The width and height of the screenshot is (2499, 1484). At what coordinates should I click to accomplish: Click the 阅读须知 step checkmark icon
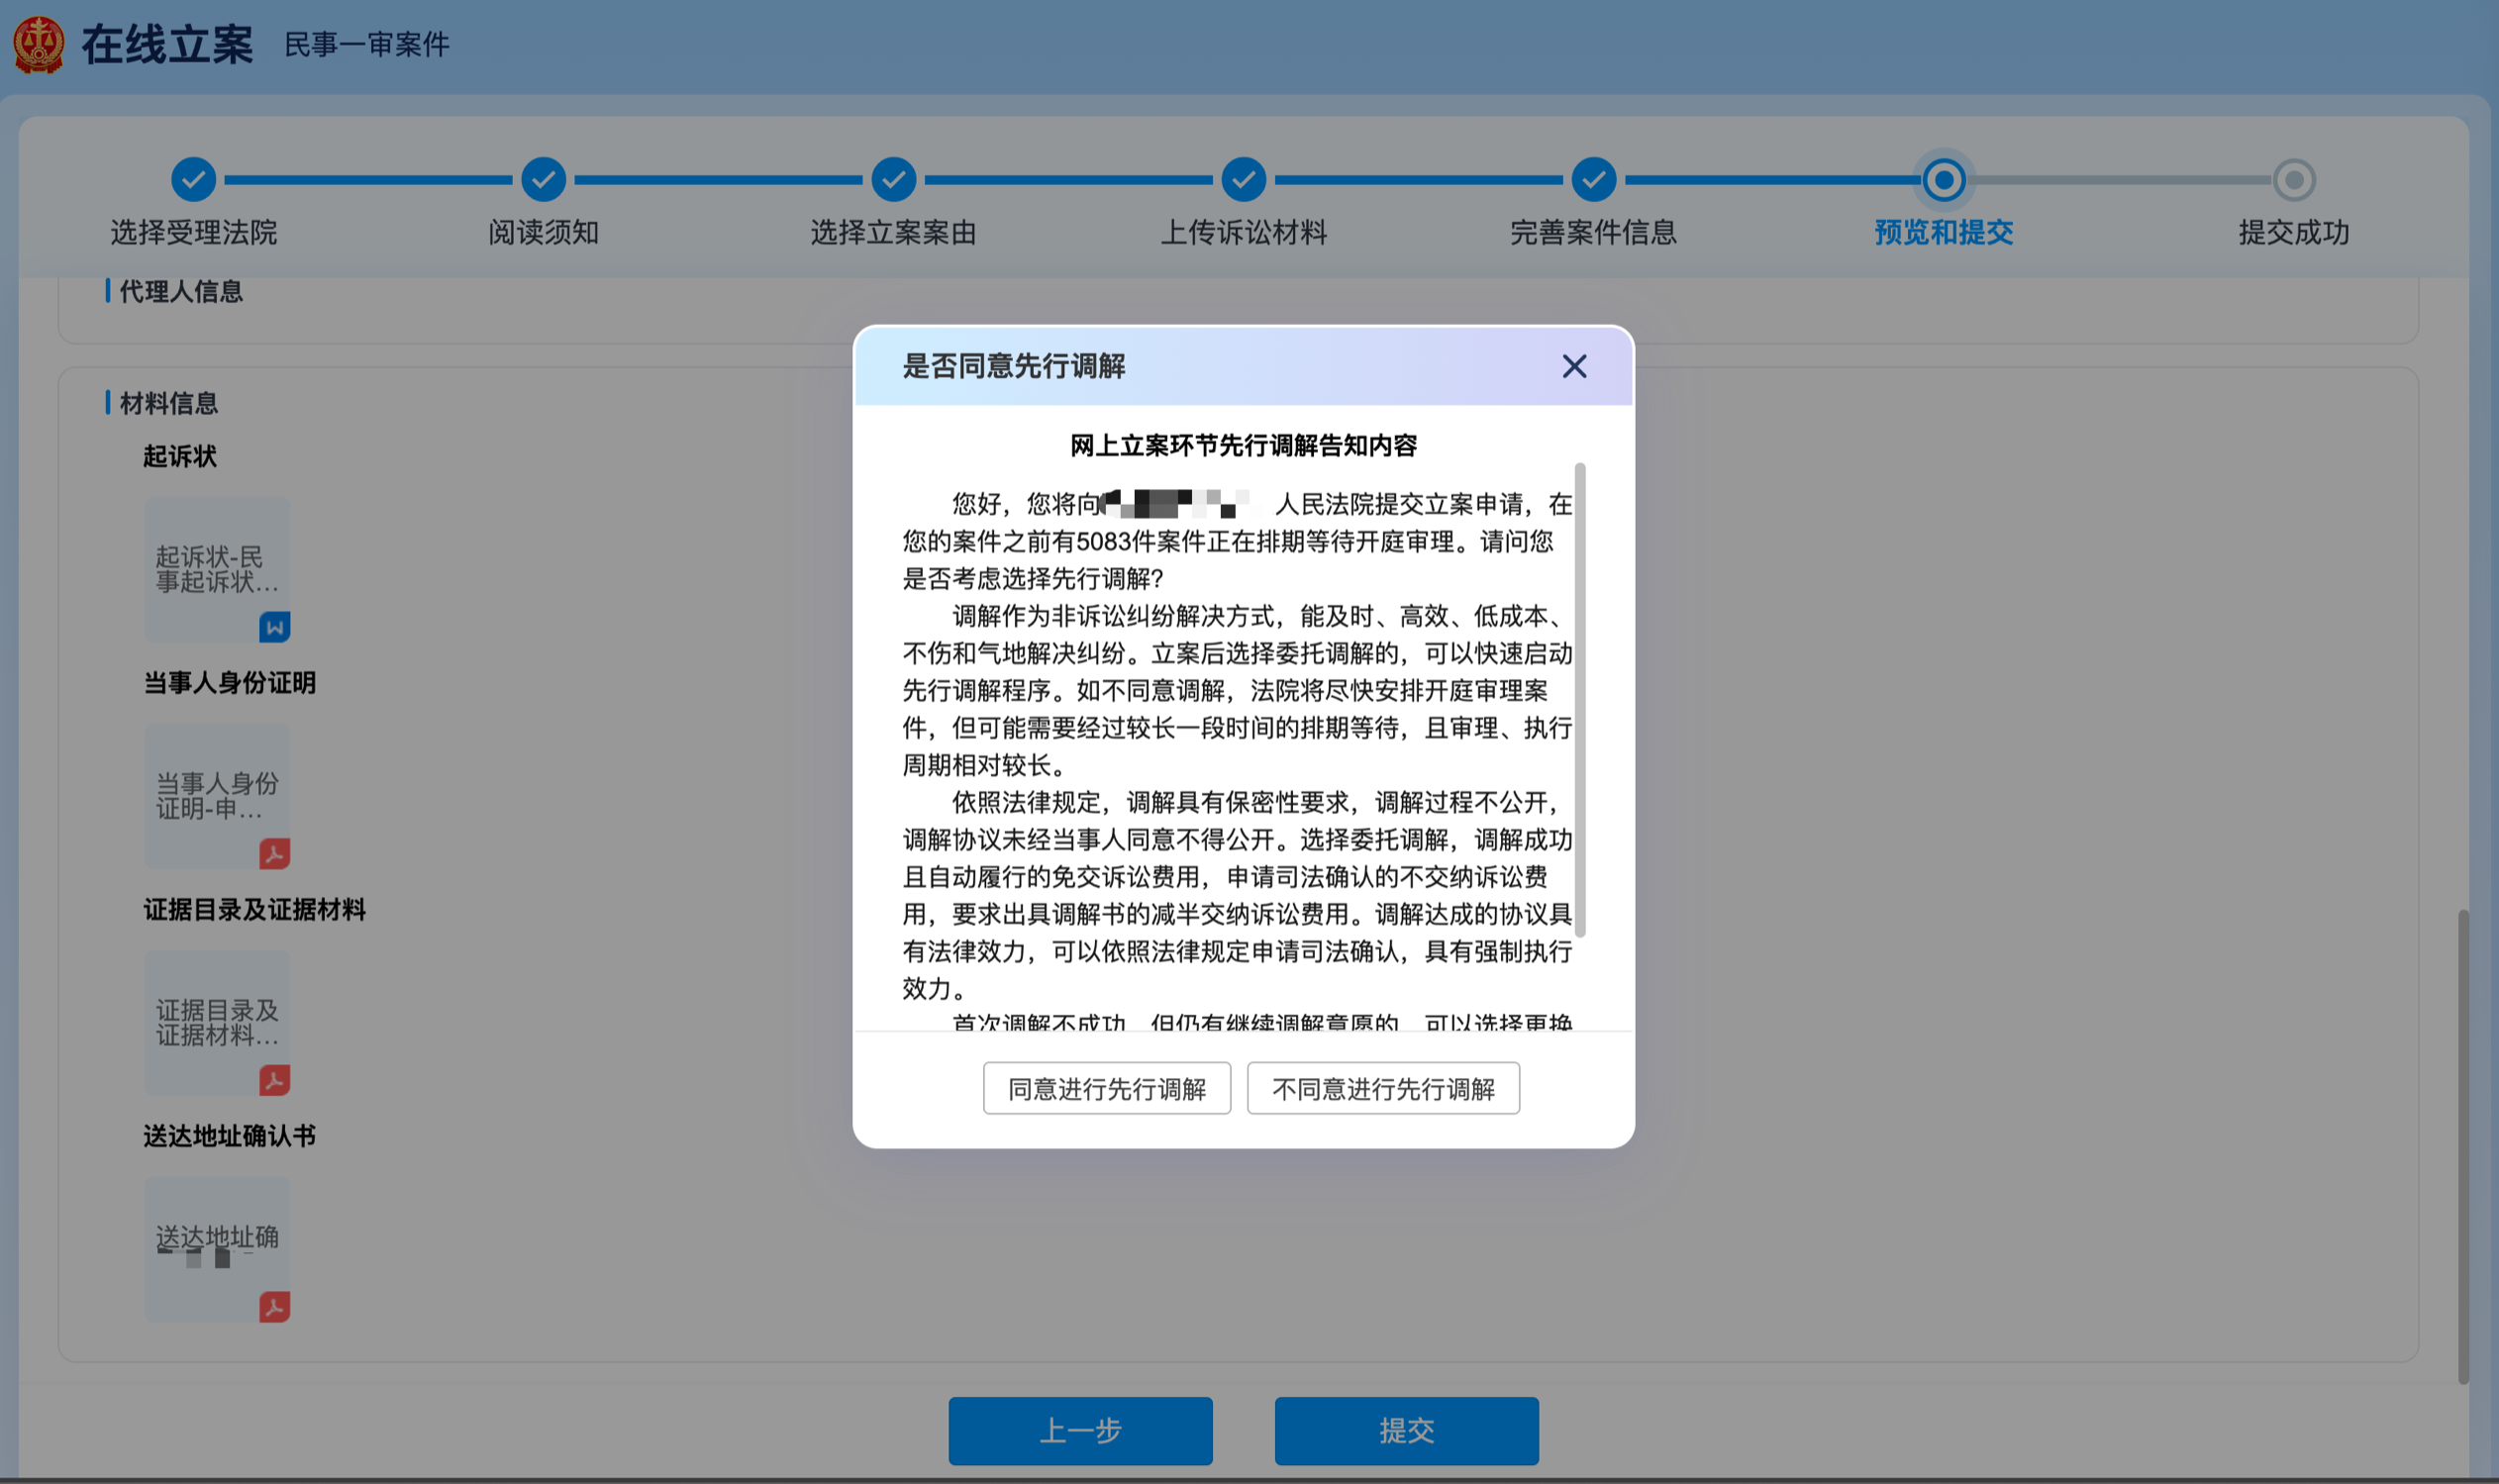coord(543,180)
